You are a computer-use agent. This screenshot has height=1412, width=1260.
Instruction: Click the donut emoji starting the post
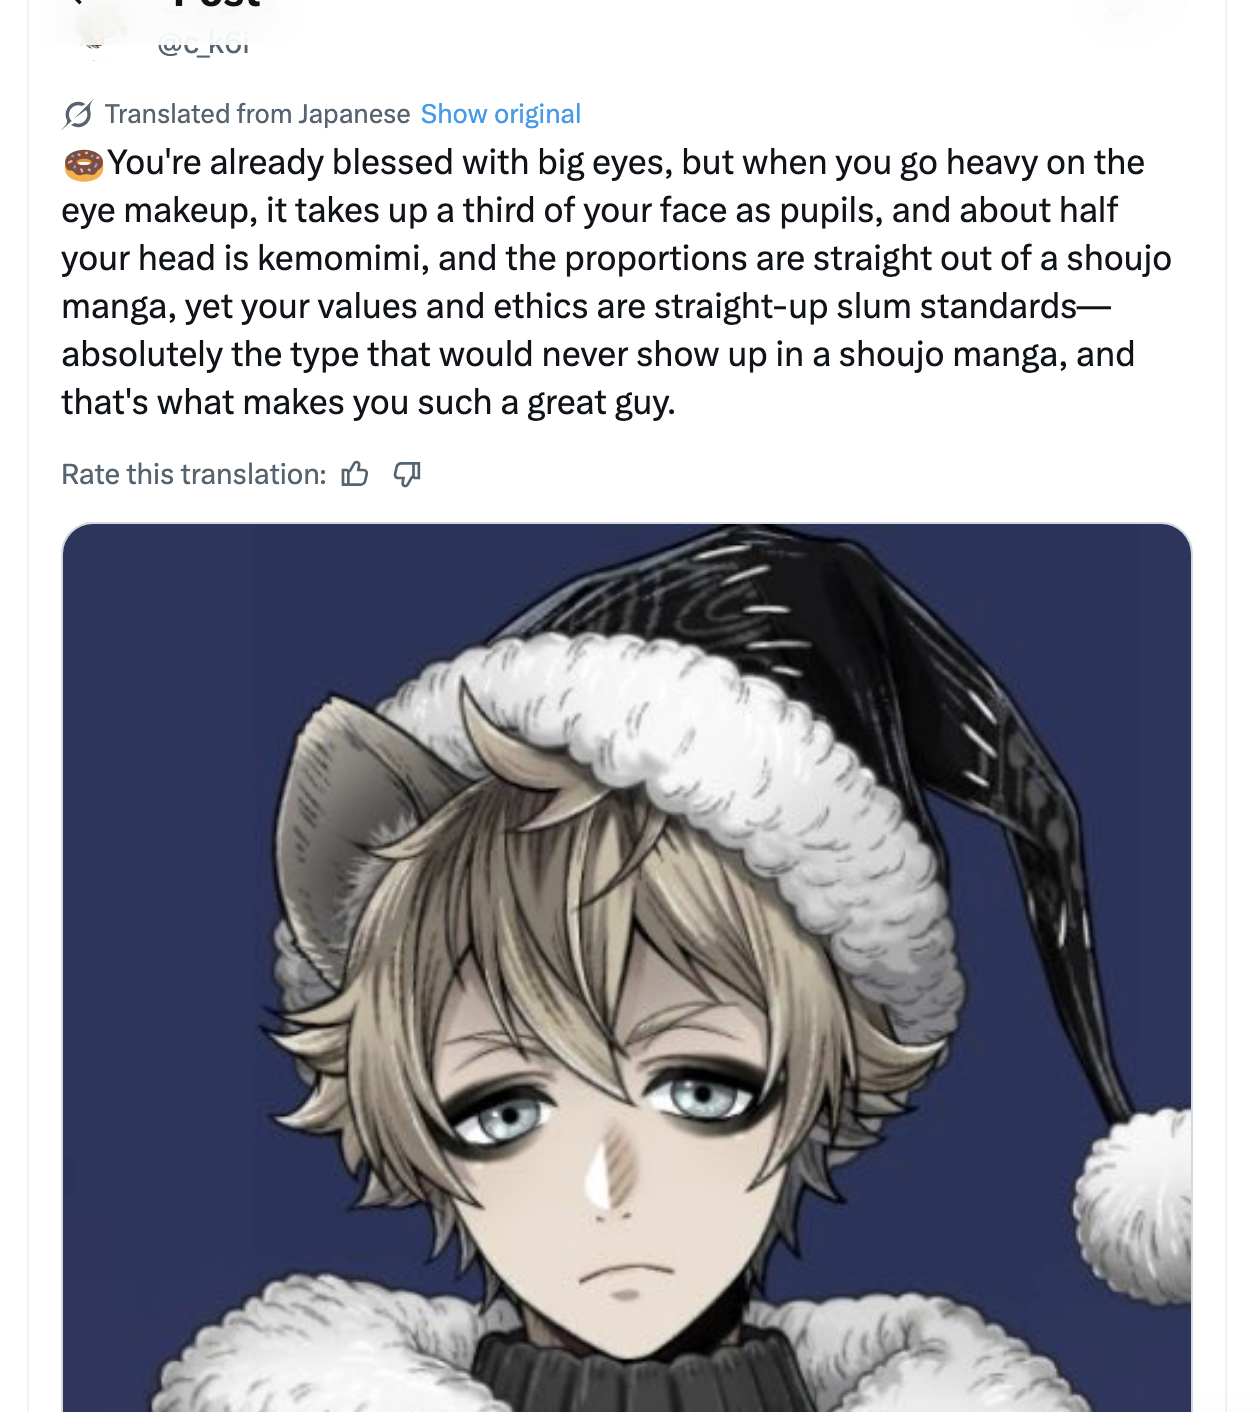coord(84,164)
